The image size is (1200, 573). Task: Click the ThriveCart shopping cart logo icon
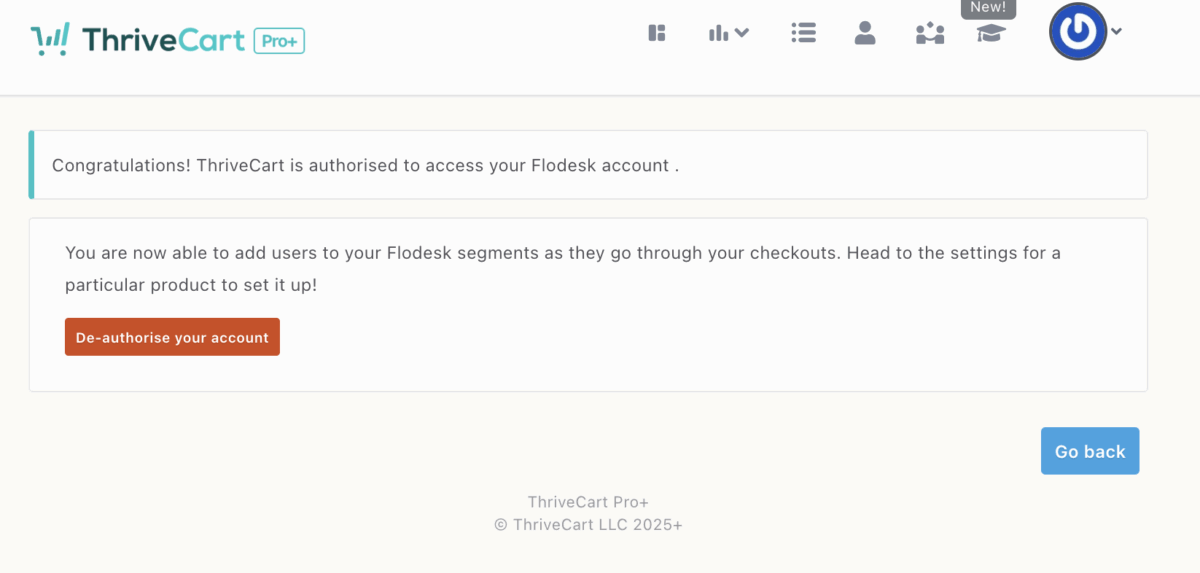50,40
